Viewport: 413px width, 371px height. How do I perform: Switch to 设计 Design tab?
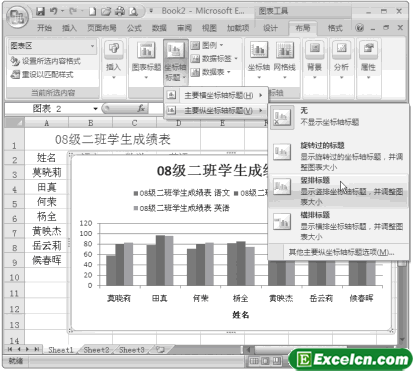270,28
